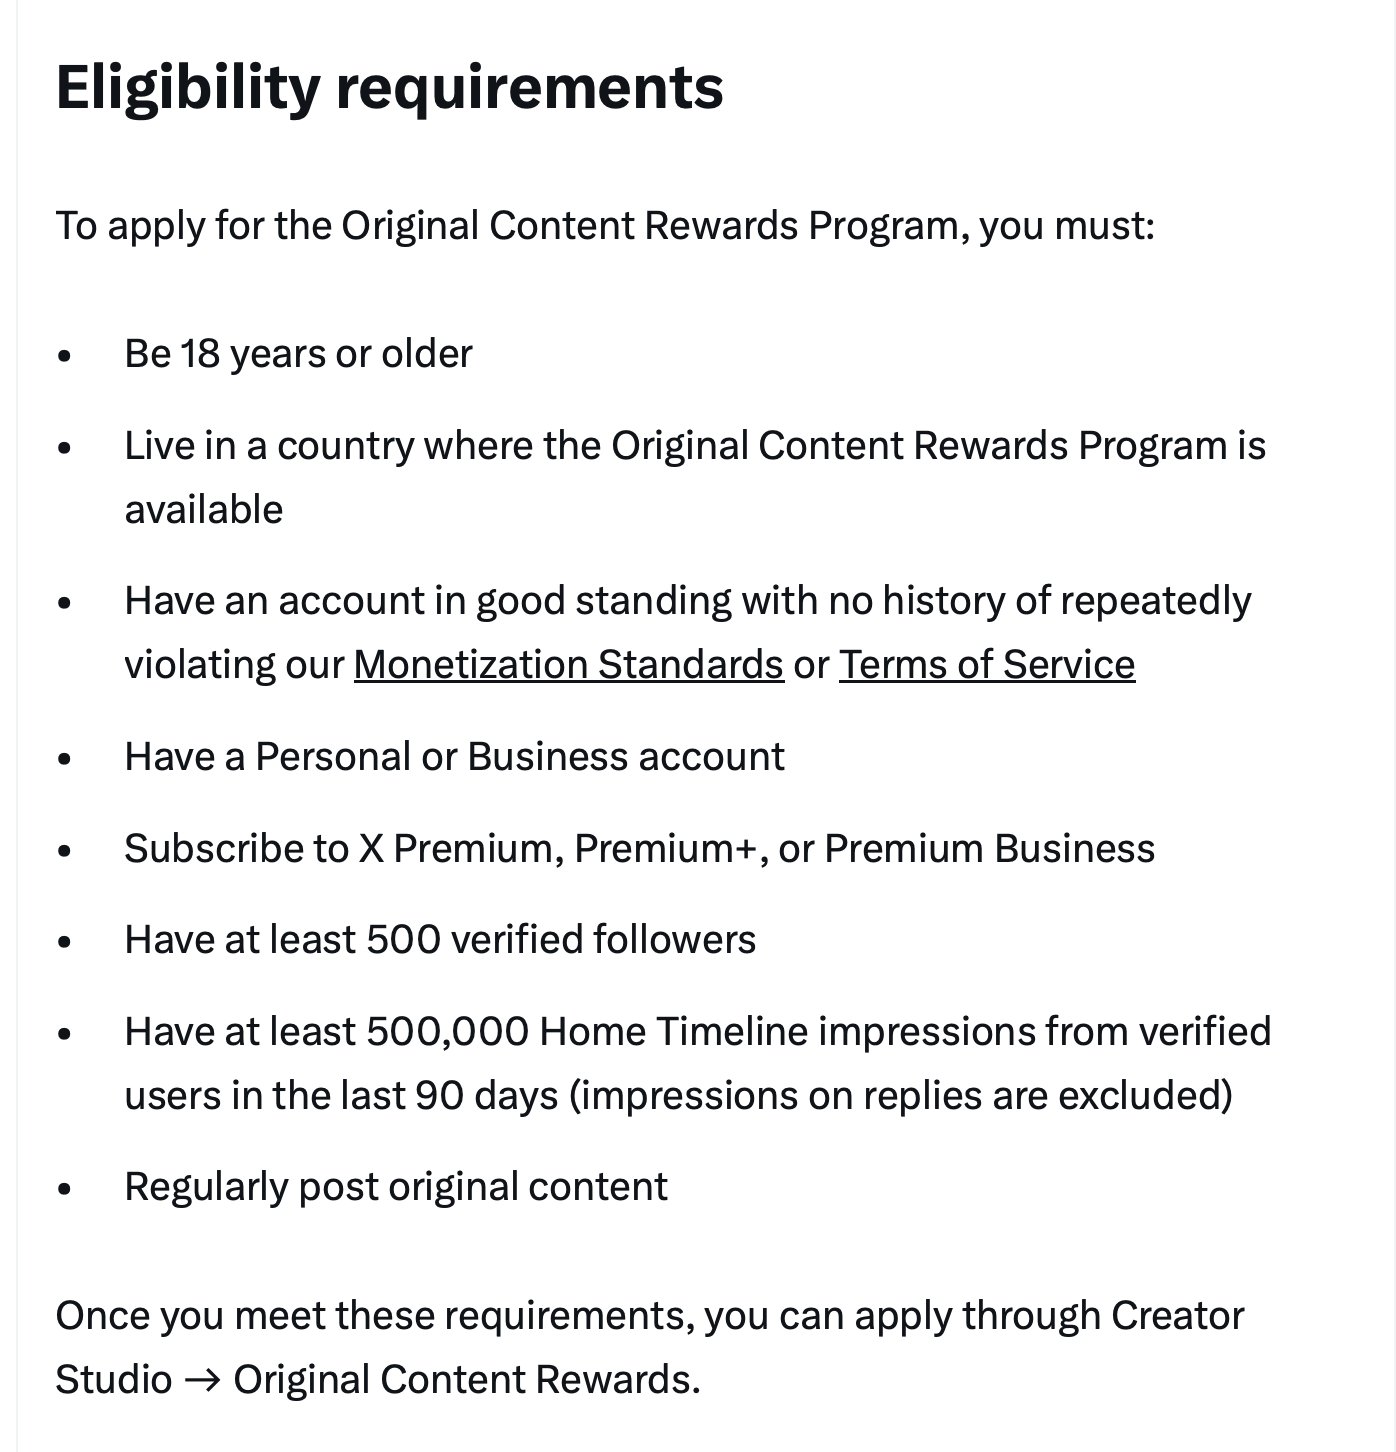
Task: Click the 'To apply for the Original Content' sentence
Action: point(605,226)
